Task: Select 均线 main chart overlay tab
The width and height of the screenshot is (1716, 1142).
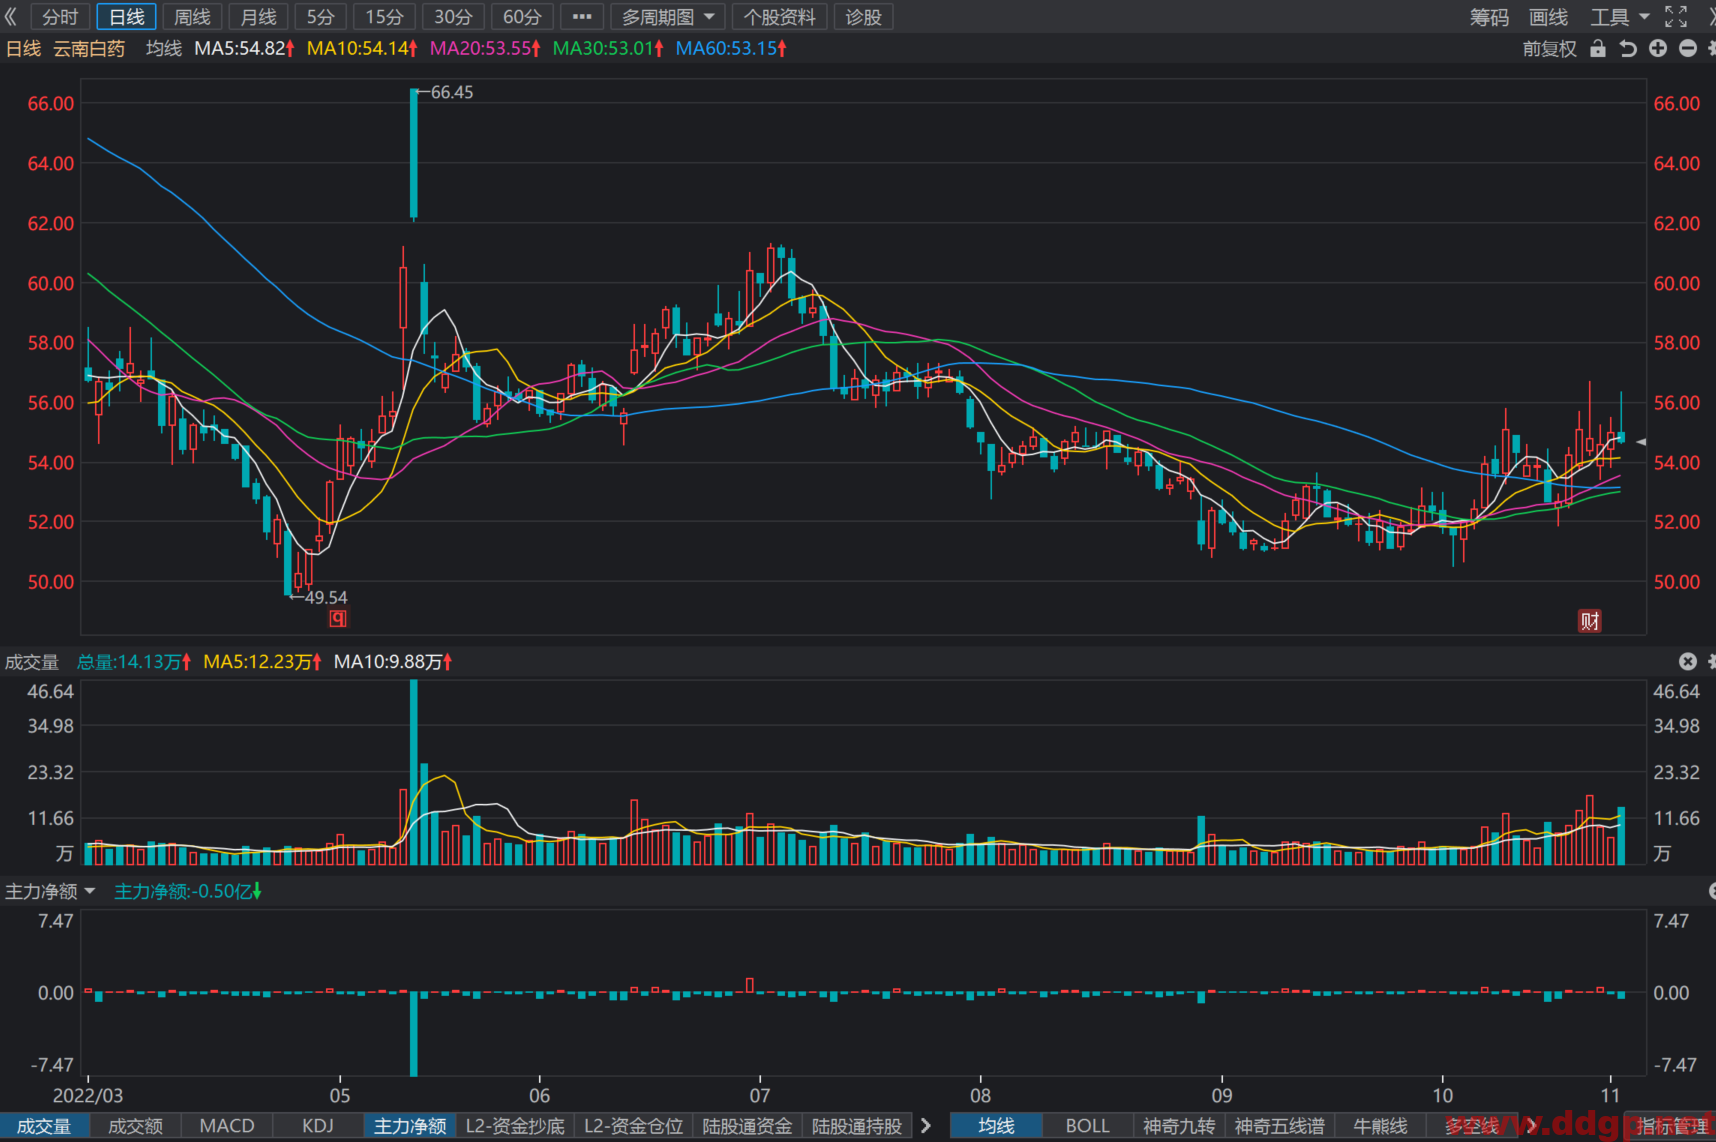Action: pos(996,1126)
